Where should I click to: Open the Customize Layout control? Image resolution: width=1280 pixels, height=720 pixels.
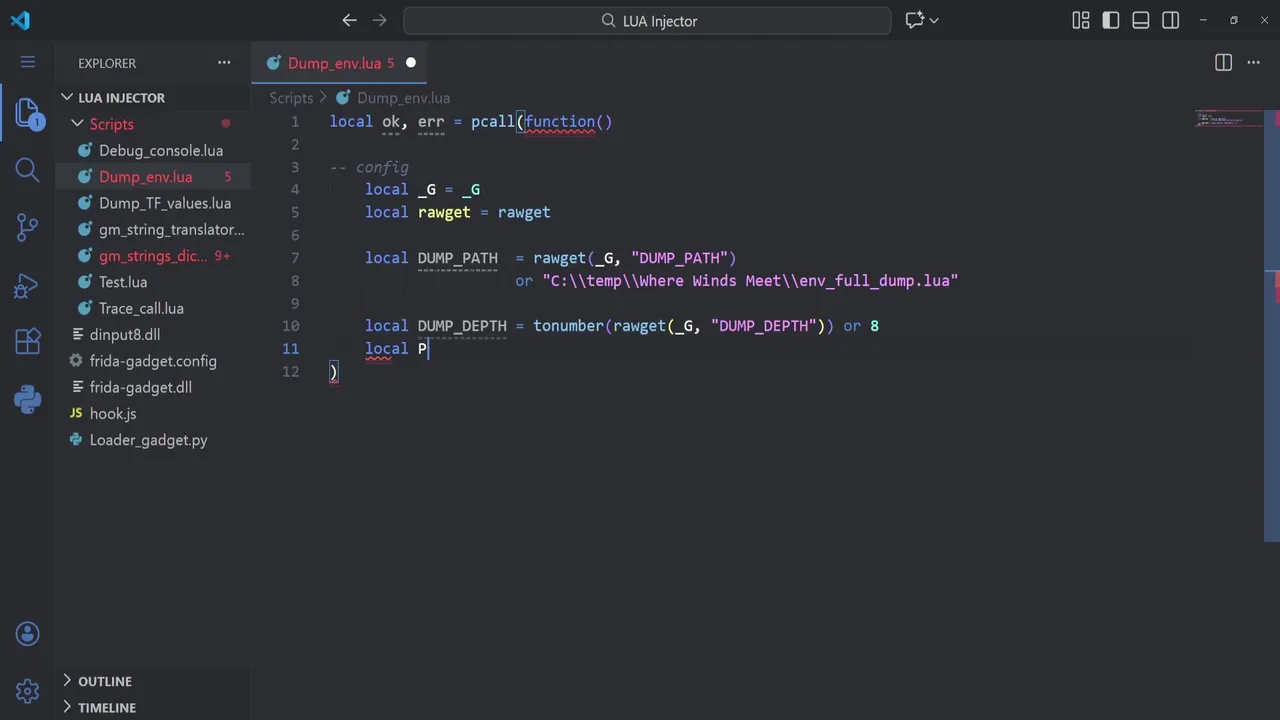(x=1081, y=20)
